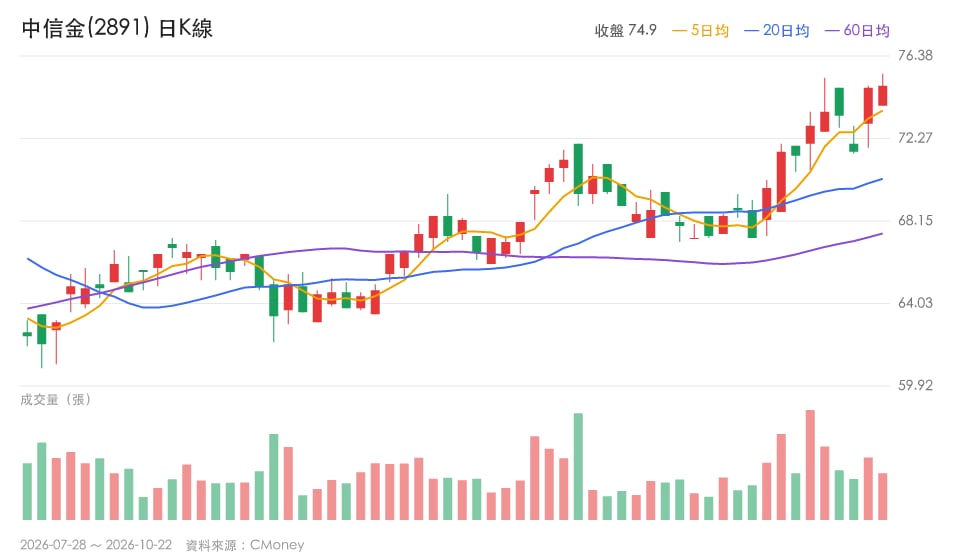Select the first green candlestick on the left
The image size is (960, 560).
pyautogui.click(x=27, y=334)
